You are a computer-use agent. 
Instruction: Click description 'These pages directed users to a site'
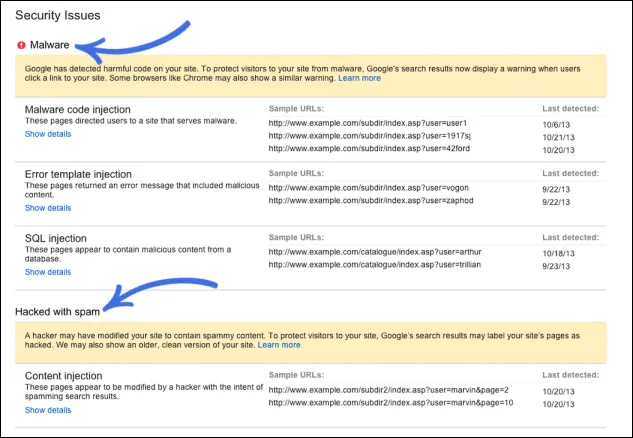pos(131,121)
